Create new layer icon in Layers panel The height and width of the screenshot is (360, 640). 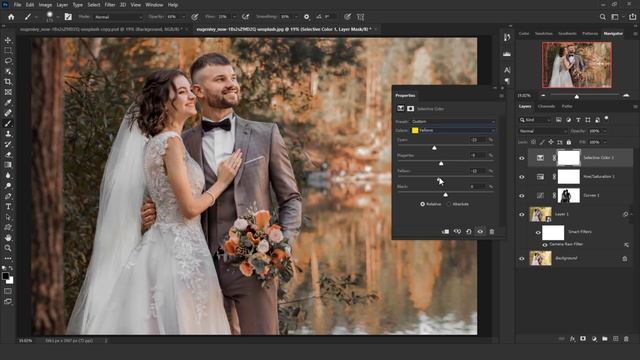(616, 339)
